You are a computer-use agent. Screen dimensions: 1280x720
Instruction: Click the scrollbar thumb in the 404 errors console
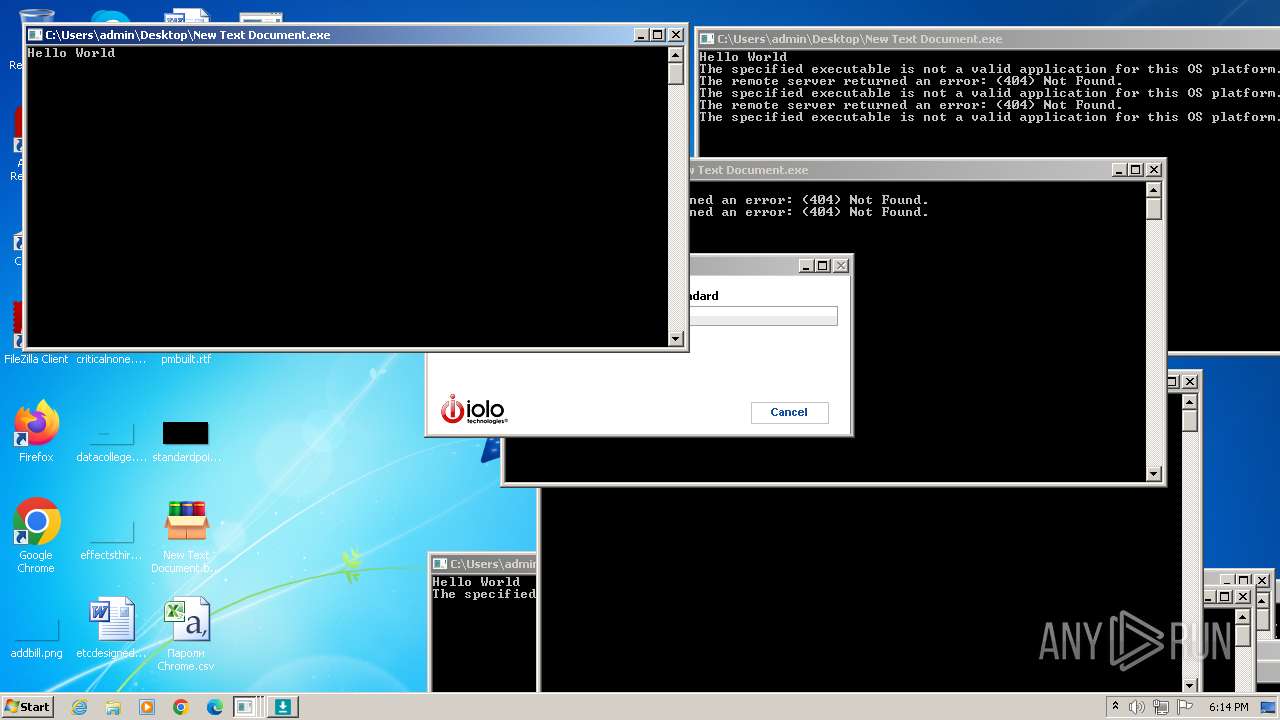click(1153, 209)
